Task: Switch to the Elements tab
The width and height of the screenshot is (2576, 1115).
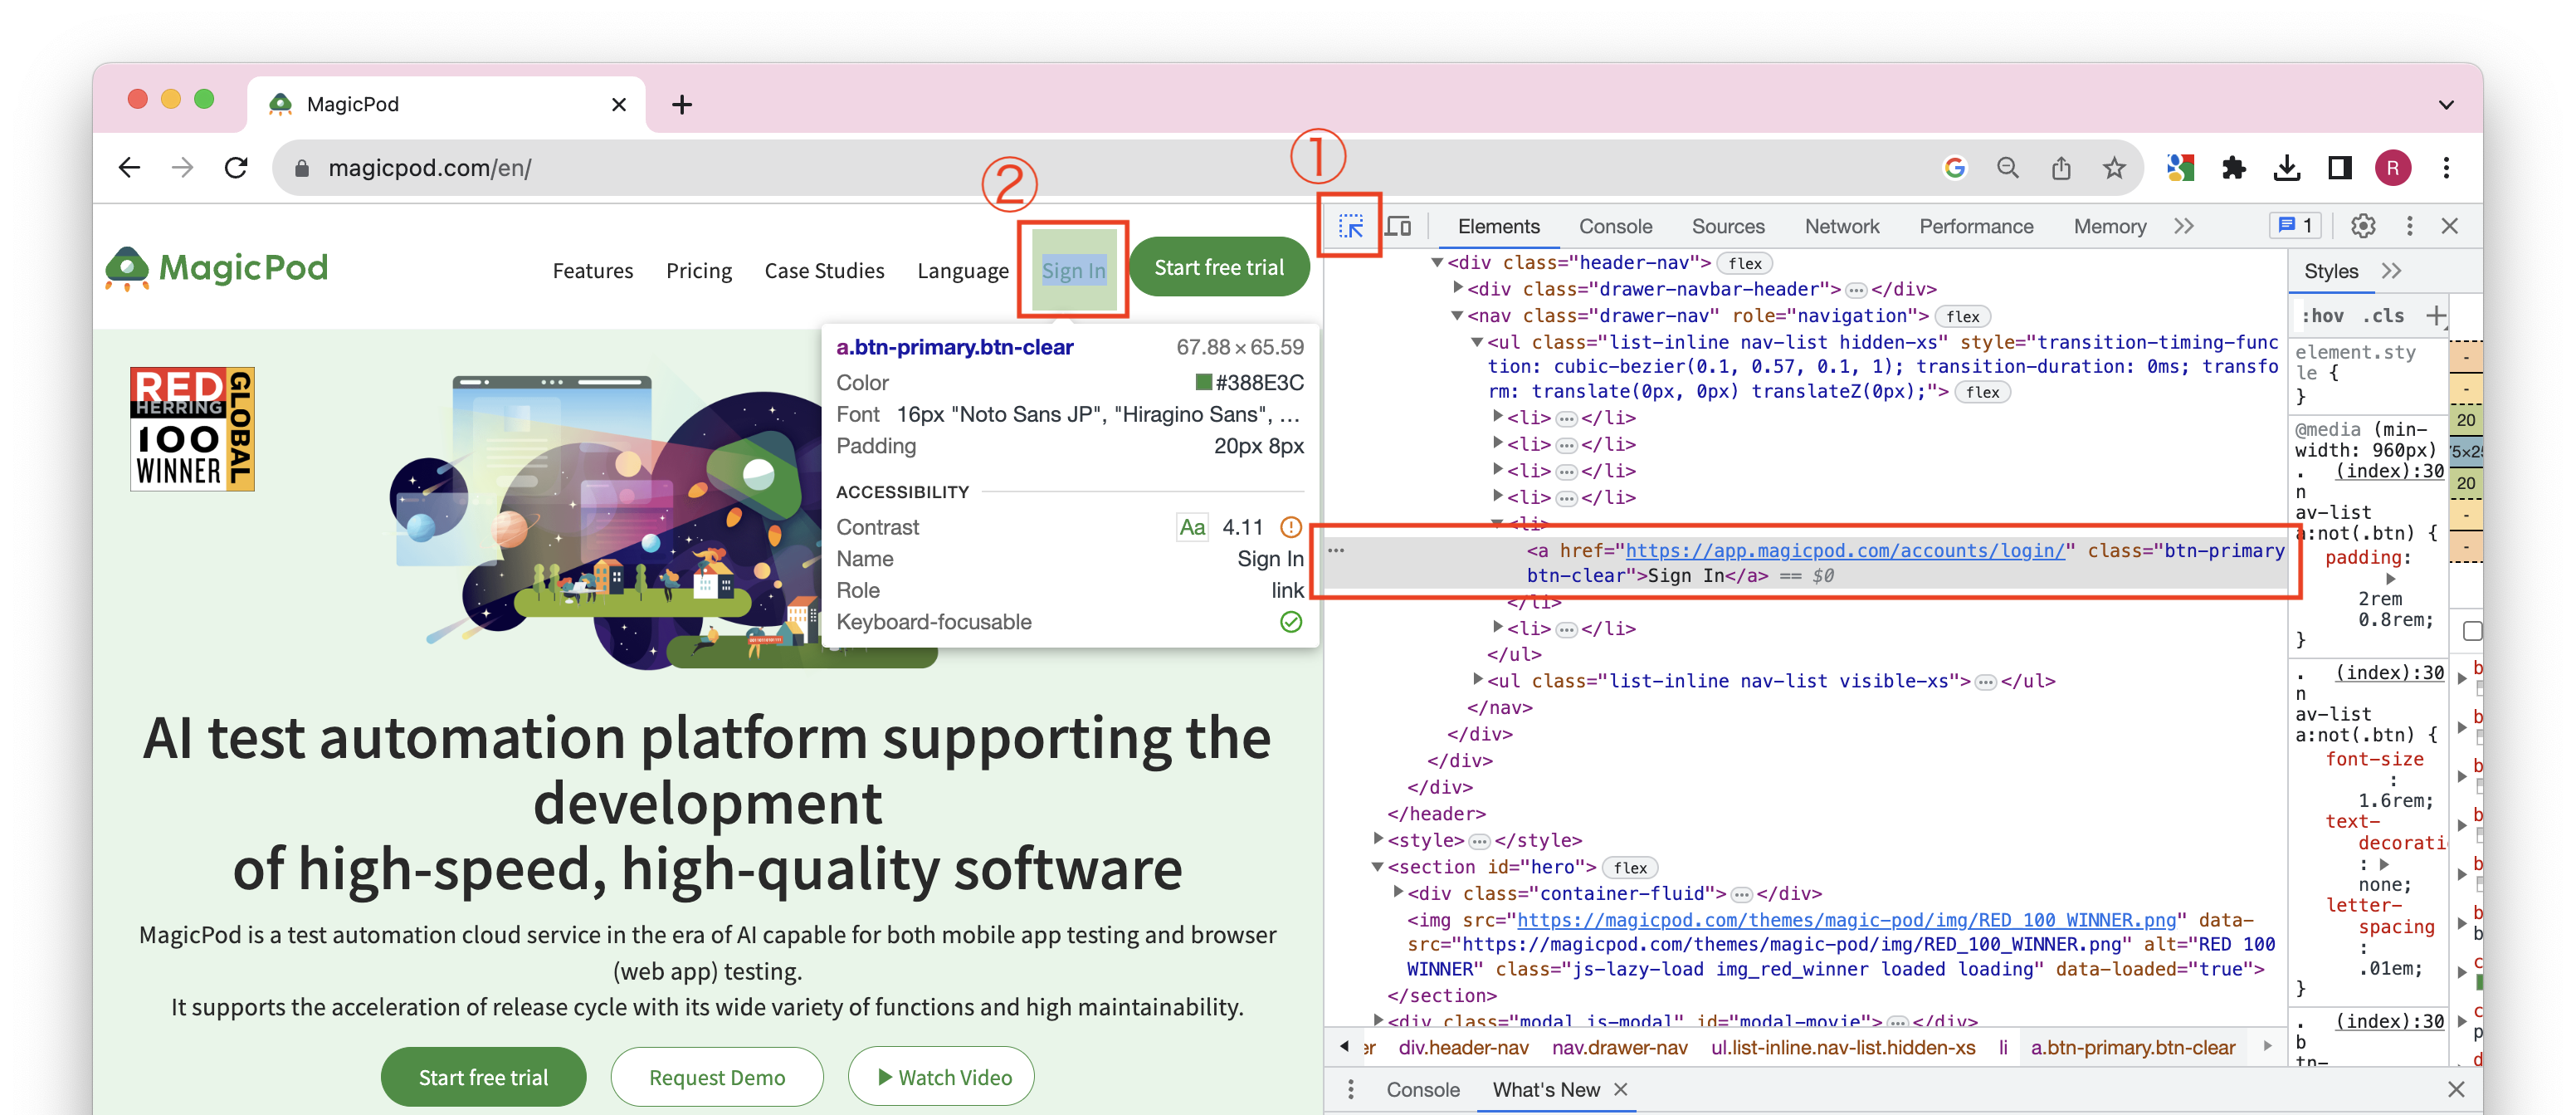Action: click(x=1498, y=227)
